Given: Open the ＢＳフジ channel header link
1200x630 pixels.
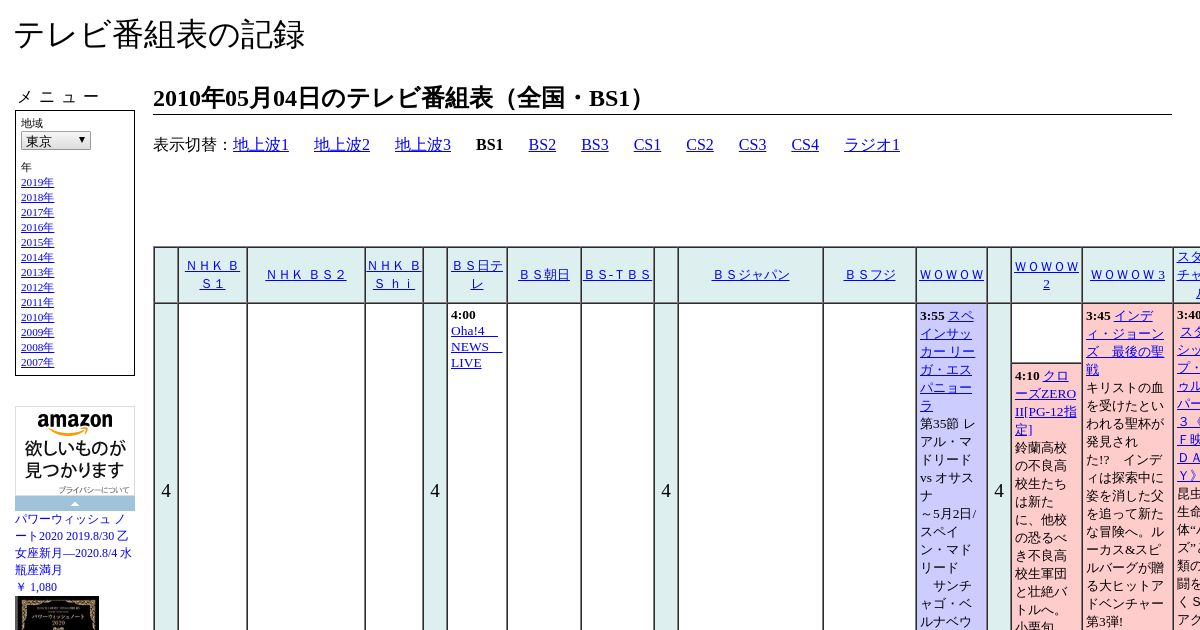Looking at the screenshot, I should [870, 275].
